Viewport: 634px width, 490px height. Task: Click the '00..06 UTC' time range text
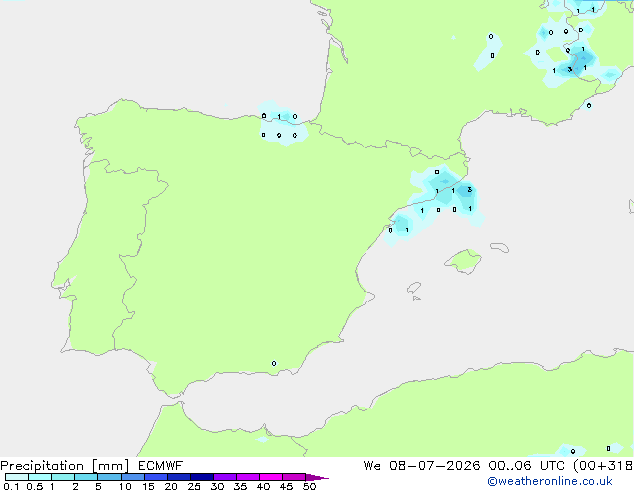[526, 466]
